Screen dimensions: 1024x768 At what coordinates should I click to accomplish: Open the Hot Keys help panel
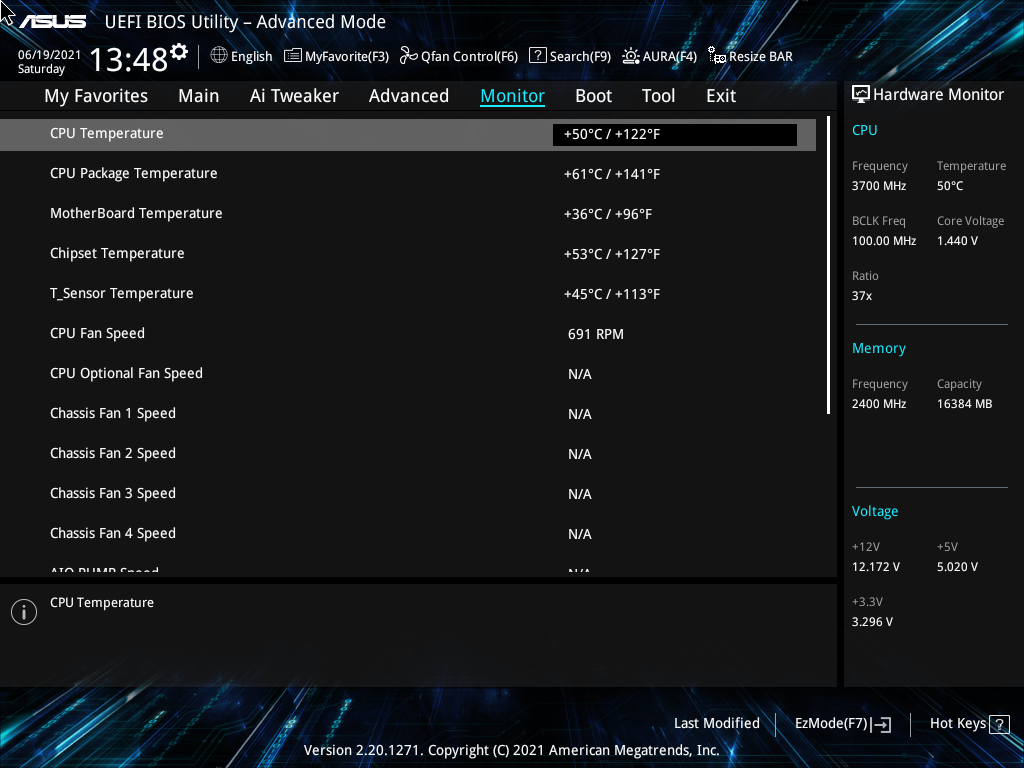[967, 723]
